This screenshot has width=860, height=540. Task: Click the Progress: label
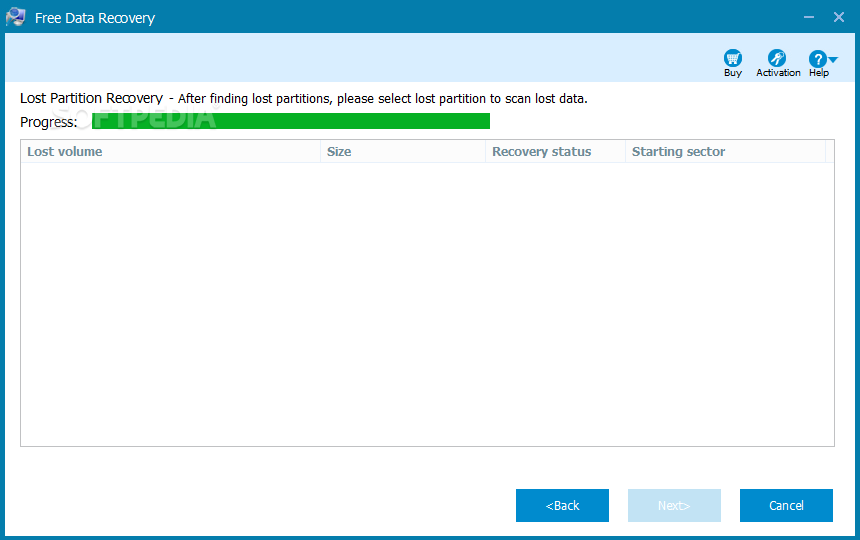pos(49,122)
